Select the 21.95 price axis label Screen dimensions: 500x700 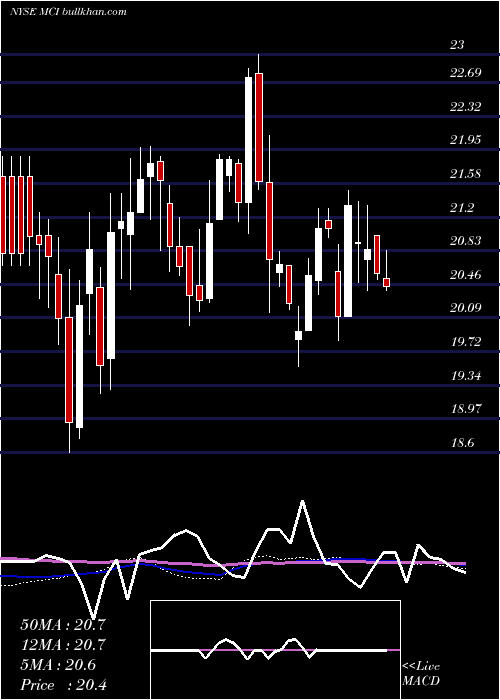pos(466,140)
